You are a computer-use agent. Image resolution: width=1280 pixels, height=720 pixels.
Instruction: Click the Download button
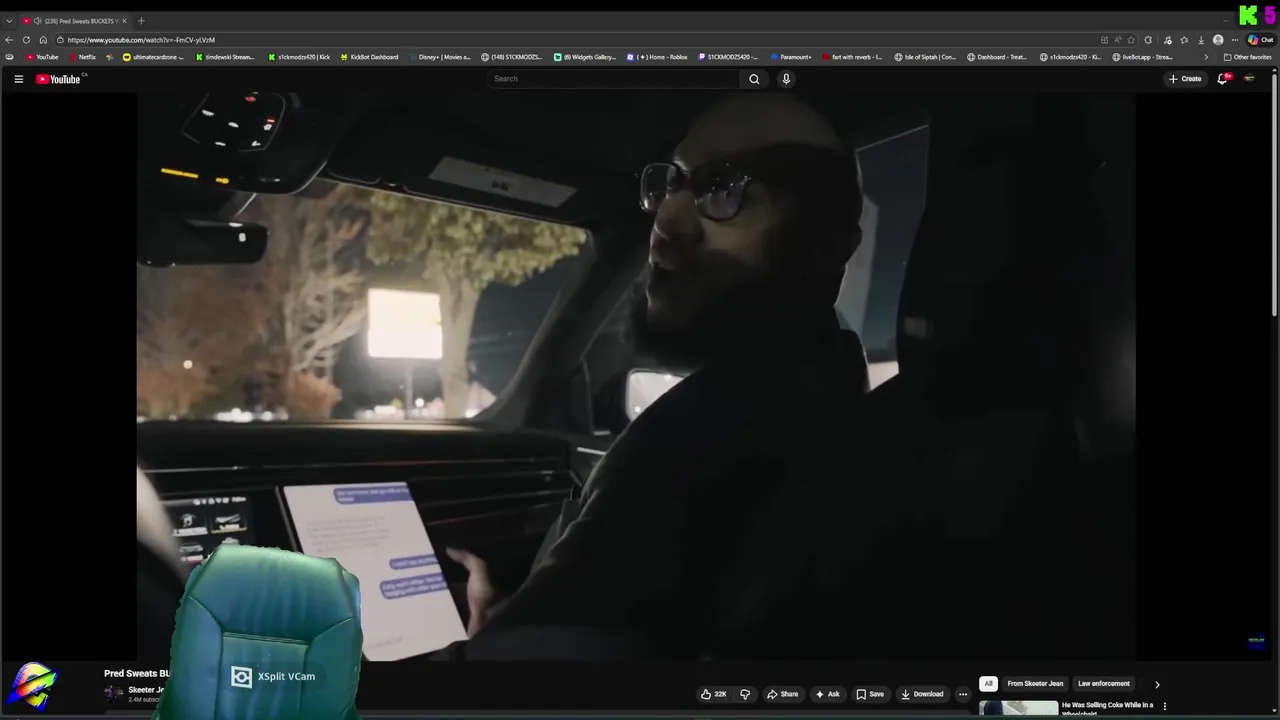922,694
